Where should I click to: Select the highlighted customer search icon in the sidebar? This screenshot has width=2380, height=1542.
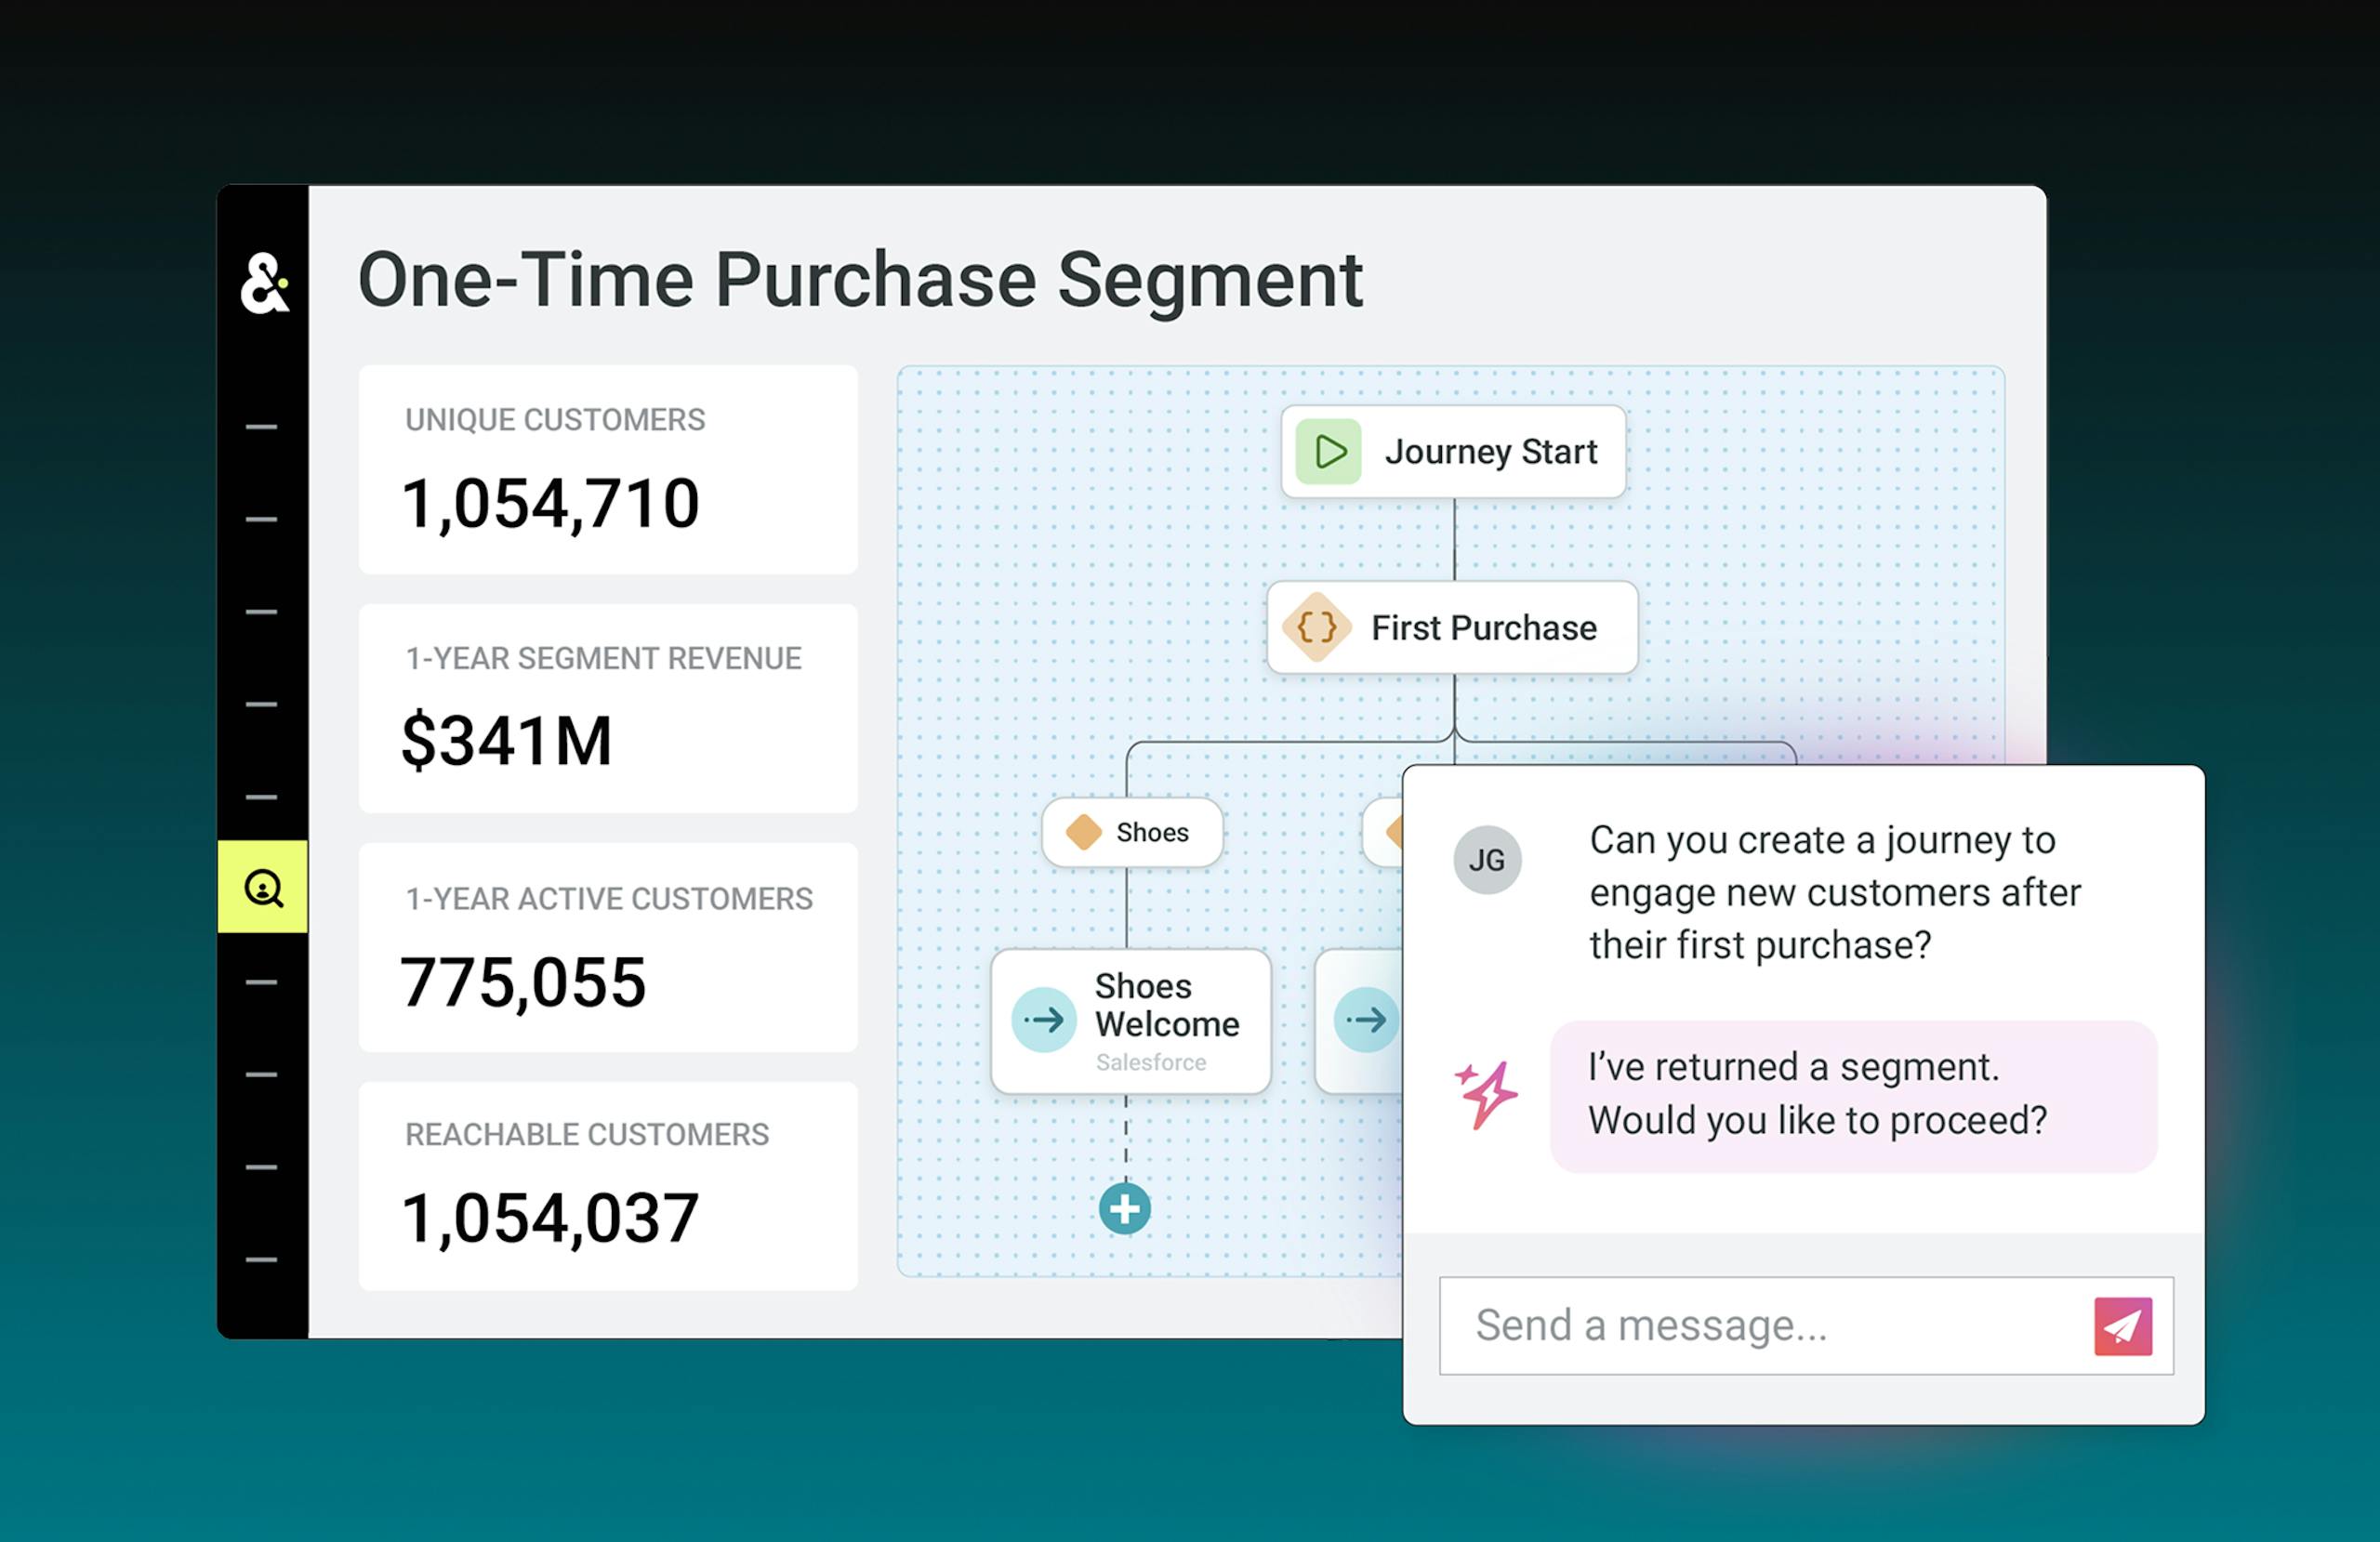264,888
